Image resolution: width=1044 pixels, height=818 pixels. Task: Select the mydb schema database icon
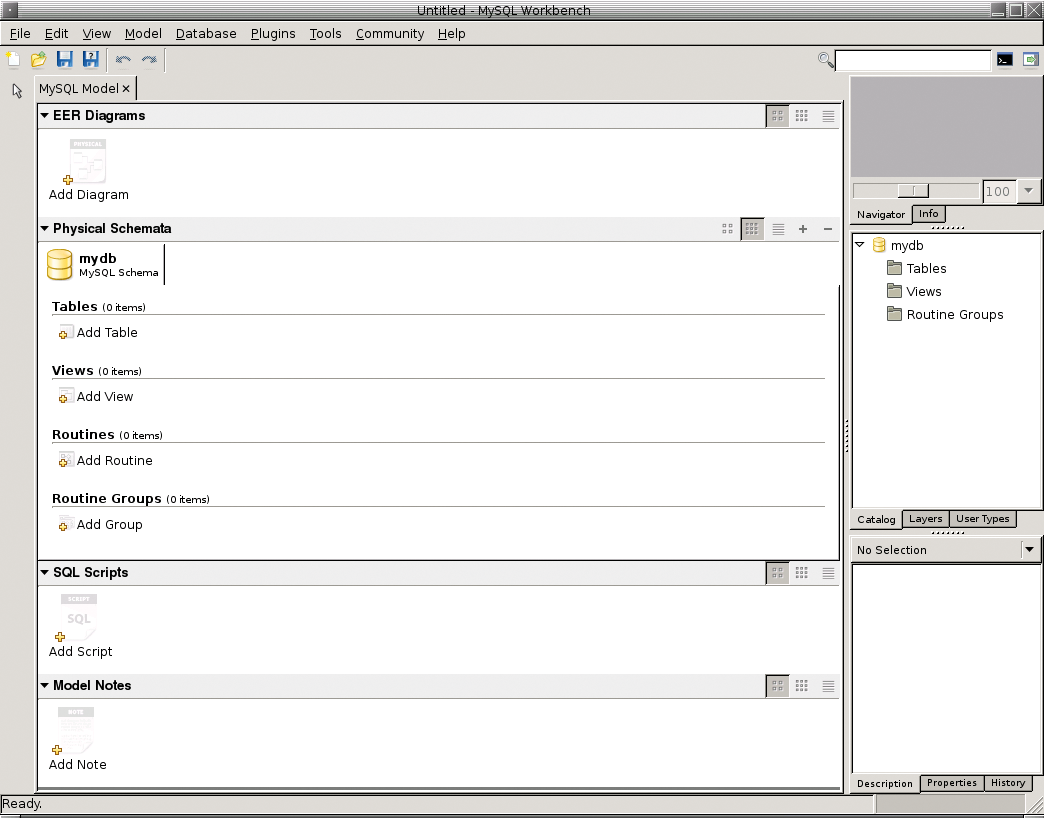59,264
